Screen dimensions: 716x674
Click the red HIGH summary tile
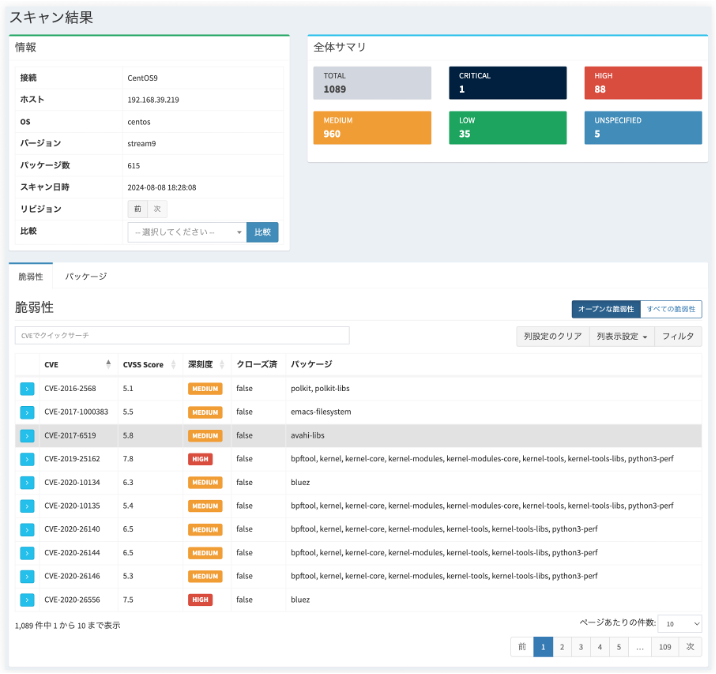click(643, 83)
